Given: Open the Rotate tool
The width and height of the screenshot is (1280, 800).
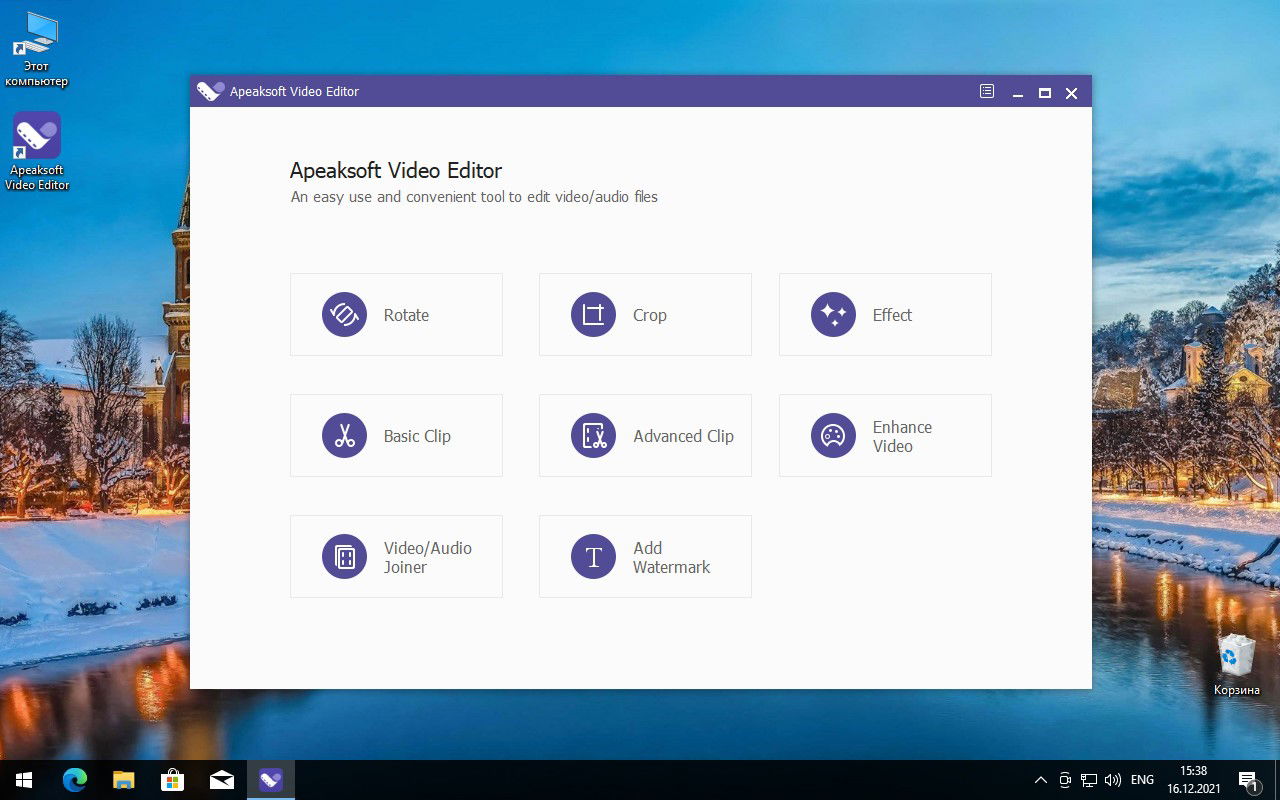Looking at the screenshot, I should point(396,314).
